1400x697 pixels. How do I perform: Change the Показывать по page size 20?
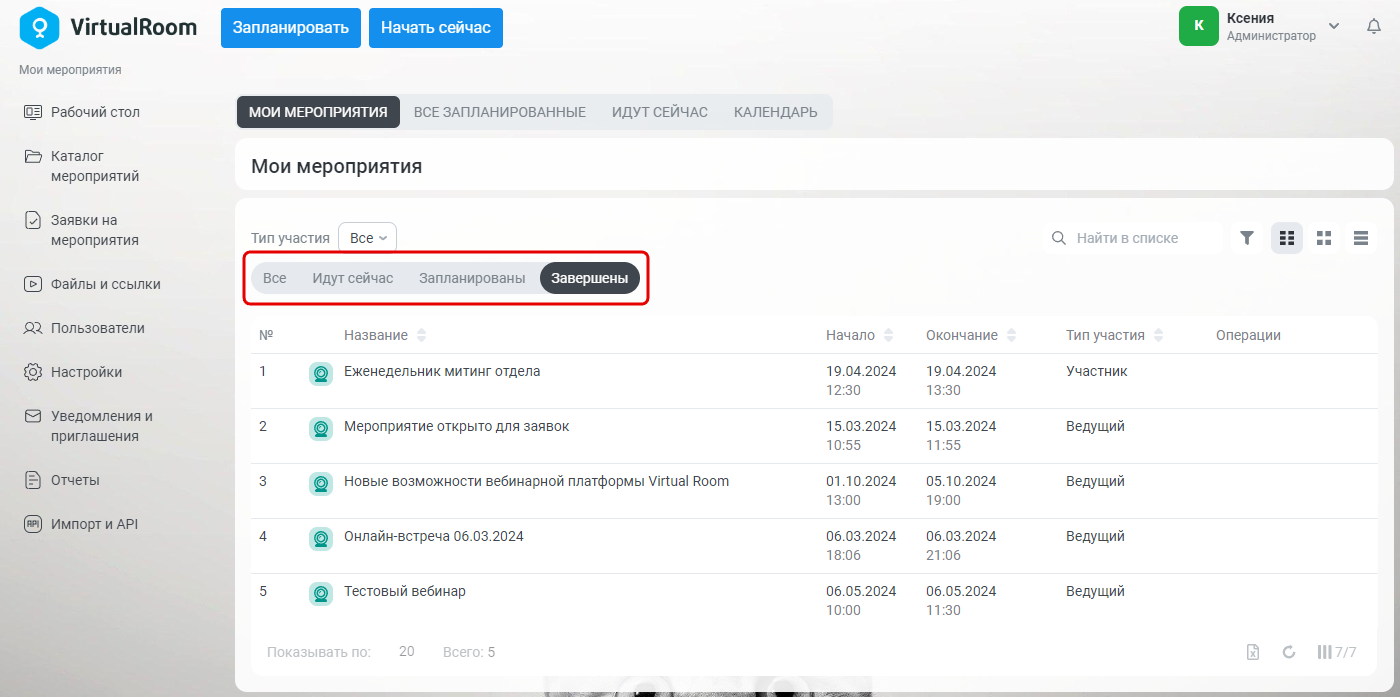click(407, 652)
